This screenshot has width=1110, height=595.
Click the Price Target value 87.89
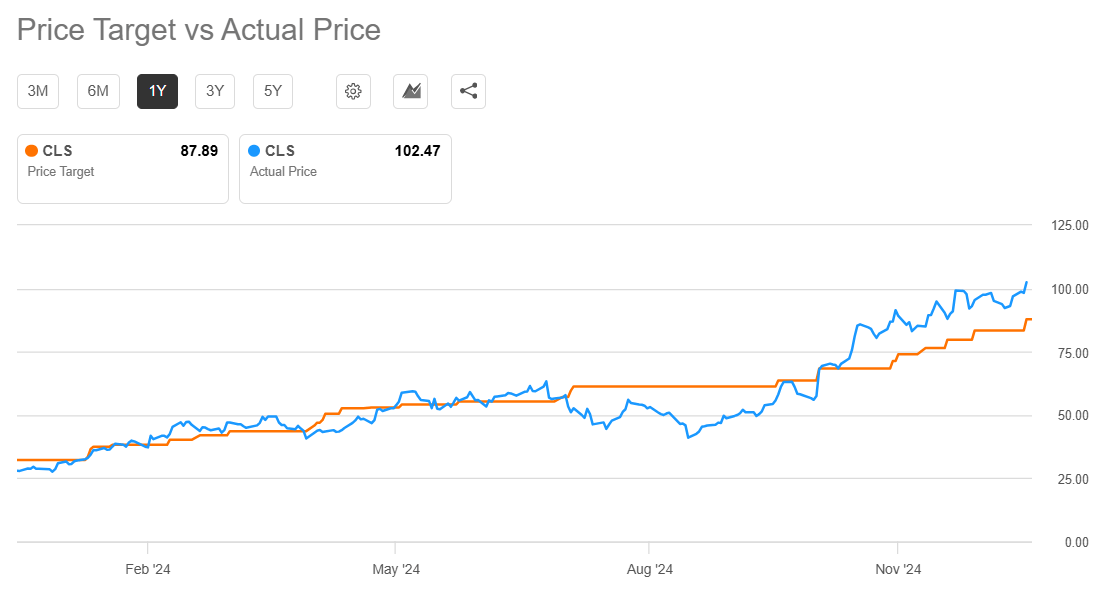coord(199,150)
